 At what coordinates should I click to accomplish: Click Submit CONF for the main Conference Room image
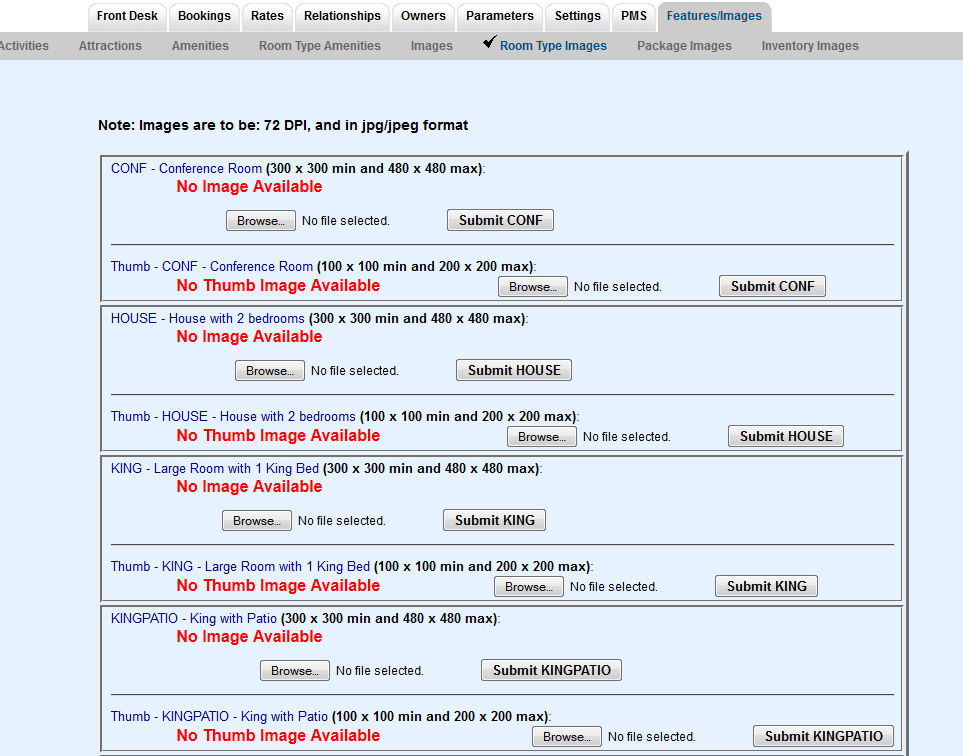coord(501,220)
